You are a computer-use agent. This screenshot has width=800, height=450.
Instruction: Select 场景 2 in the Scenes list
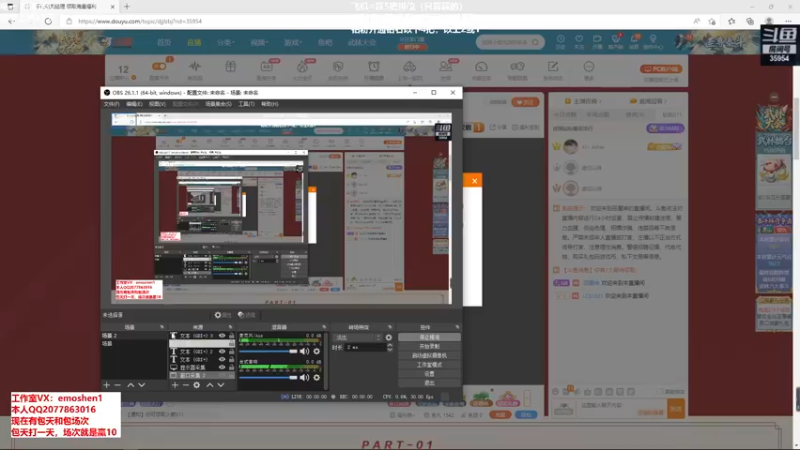134,336
